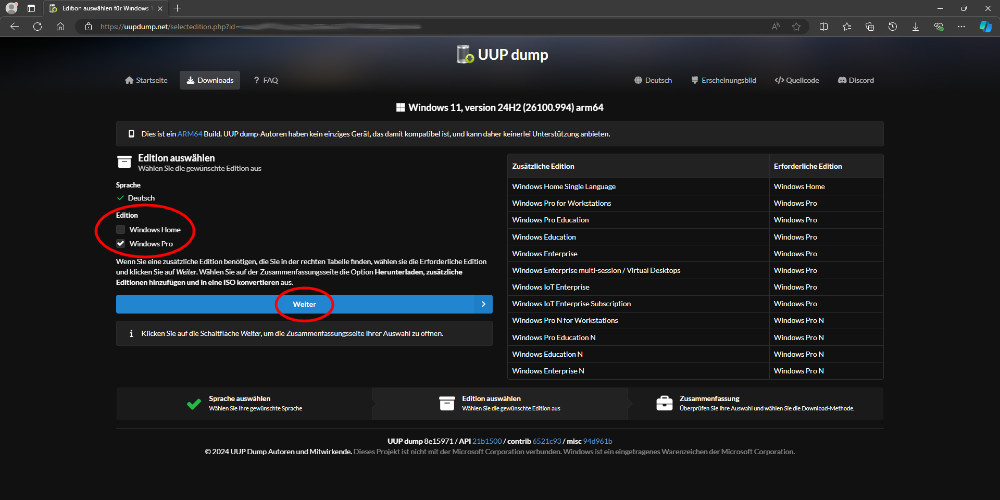
Task: Open the browser profile avatar
Action: point(11,8)
